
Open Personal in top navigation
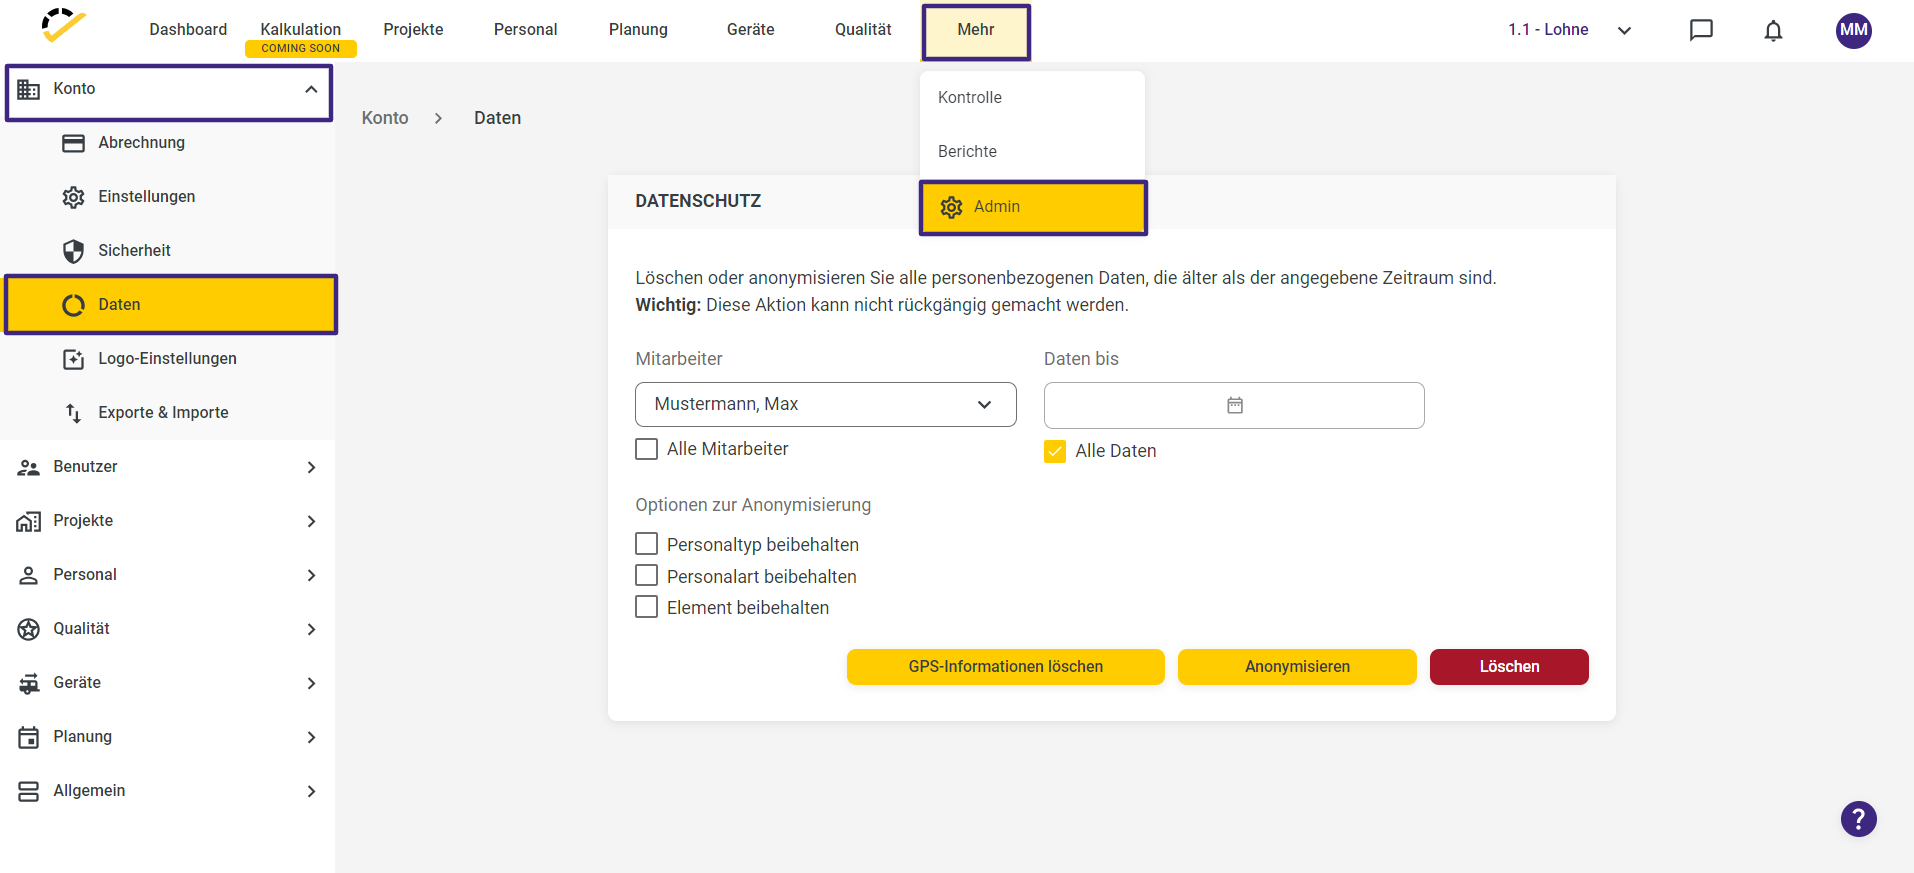click(525, 30)
